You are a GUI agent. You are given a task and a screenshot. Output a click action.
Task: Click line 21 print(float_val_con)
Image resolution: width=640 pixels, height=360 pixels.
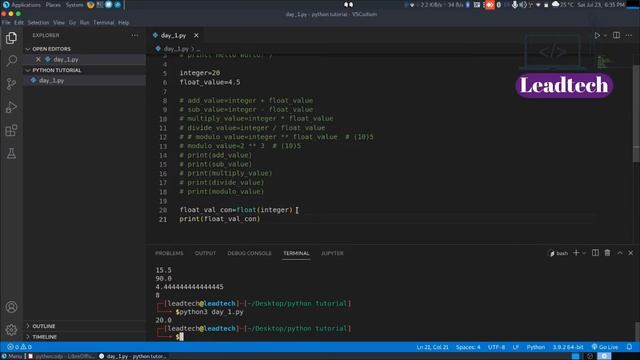pyautogui.click(x=219, y=219)
